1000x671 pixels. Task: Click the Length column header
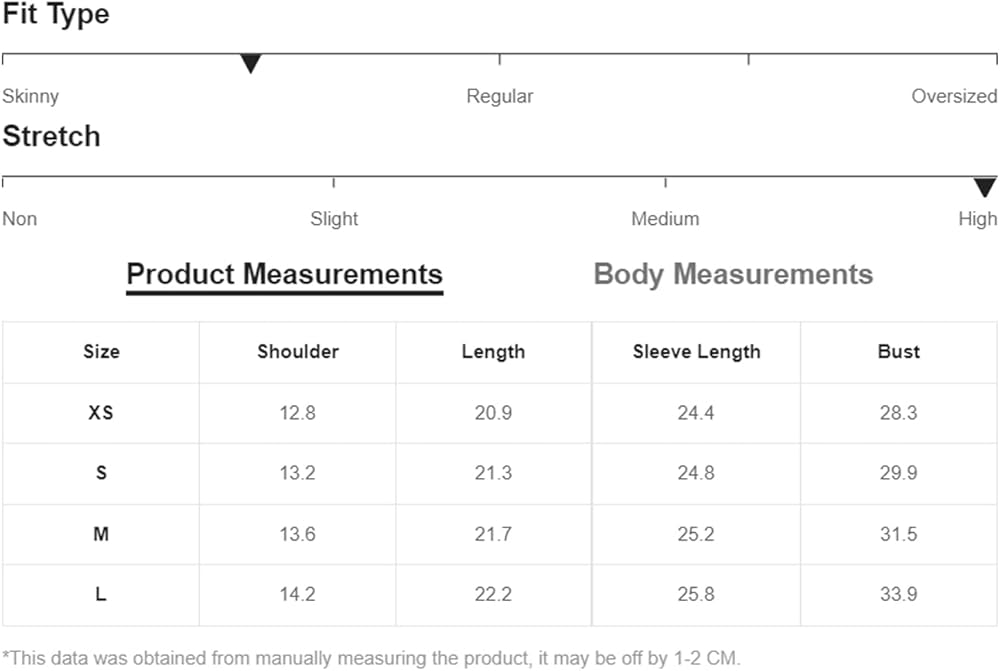click(493, 351)
